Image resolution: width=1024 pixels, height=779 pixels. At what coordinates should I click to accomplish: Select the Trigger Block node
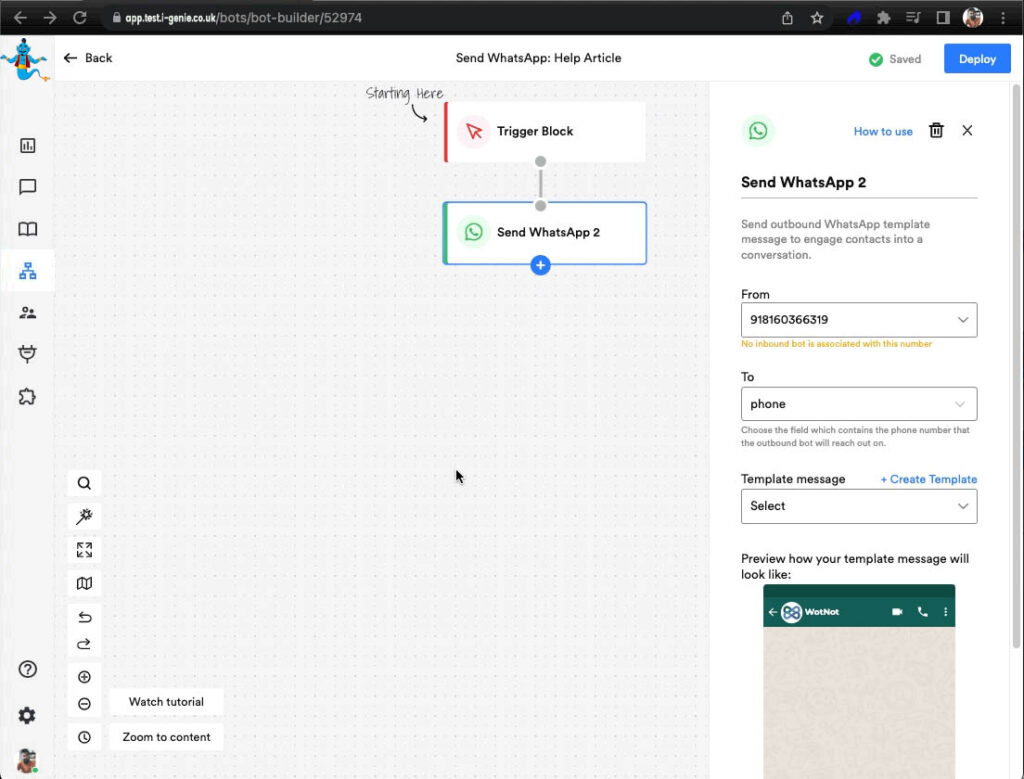(545, 131)
